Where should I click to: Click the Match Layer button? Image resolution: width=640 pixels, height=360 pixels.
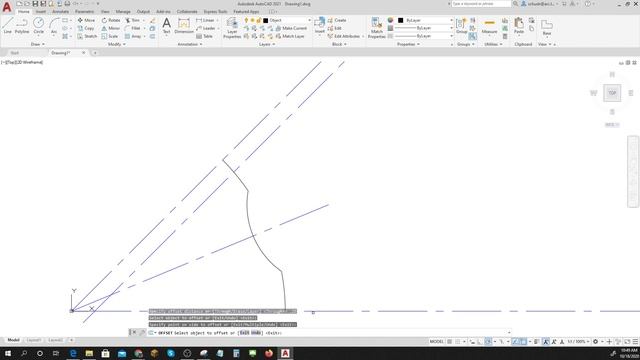[290, 36]
